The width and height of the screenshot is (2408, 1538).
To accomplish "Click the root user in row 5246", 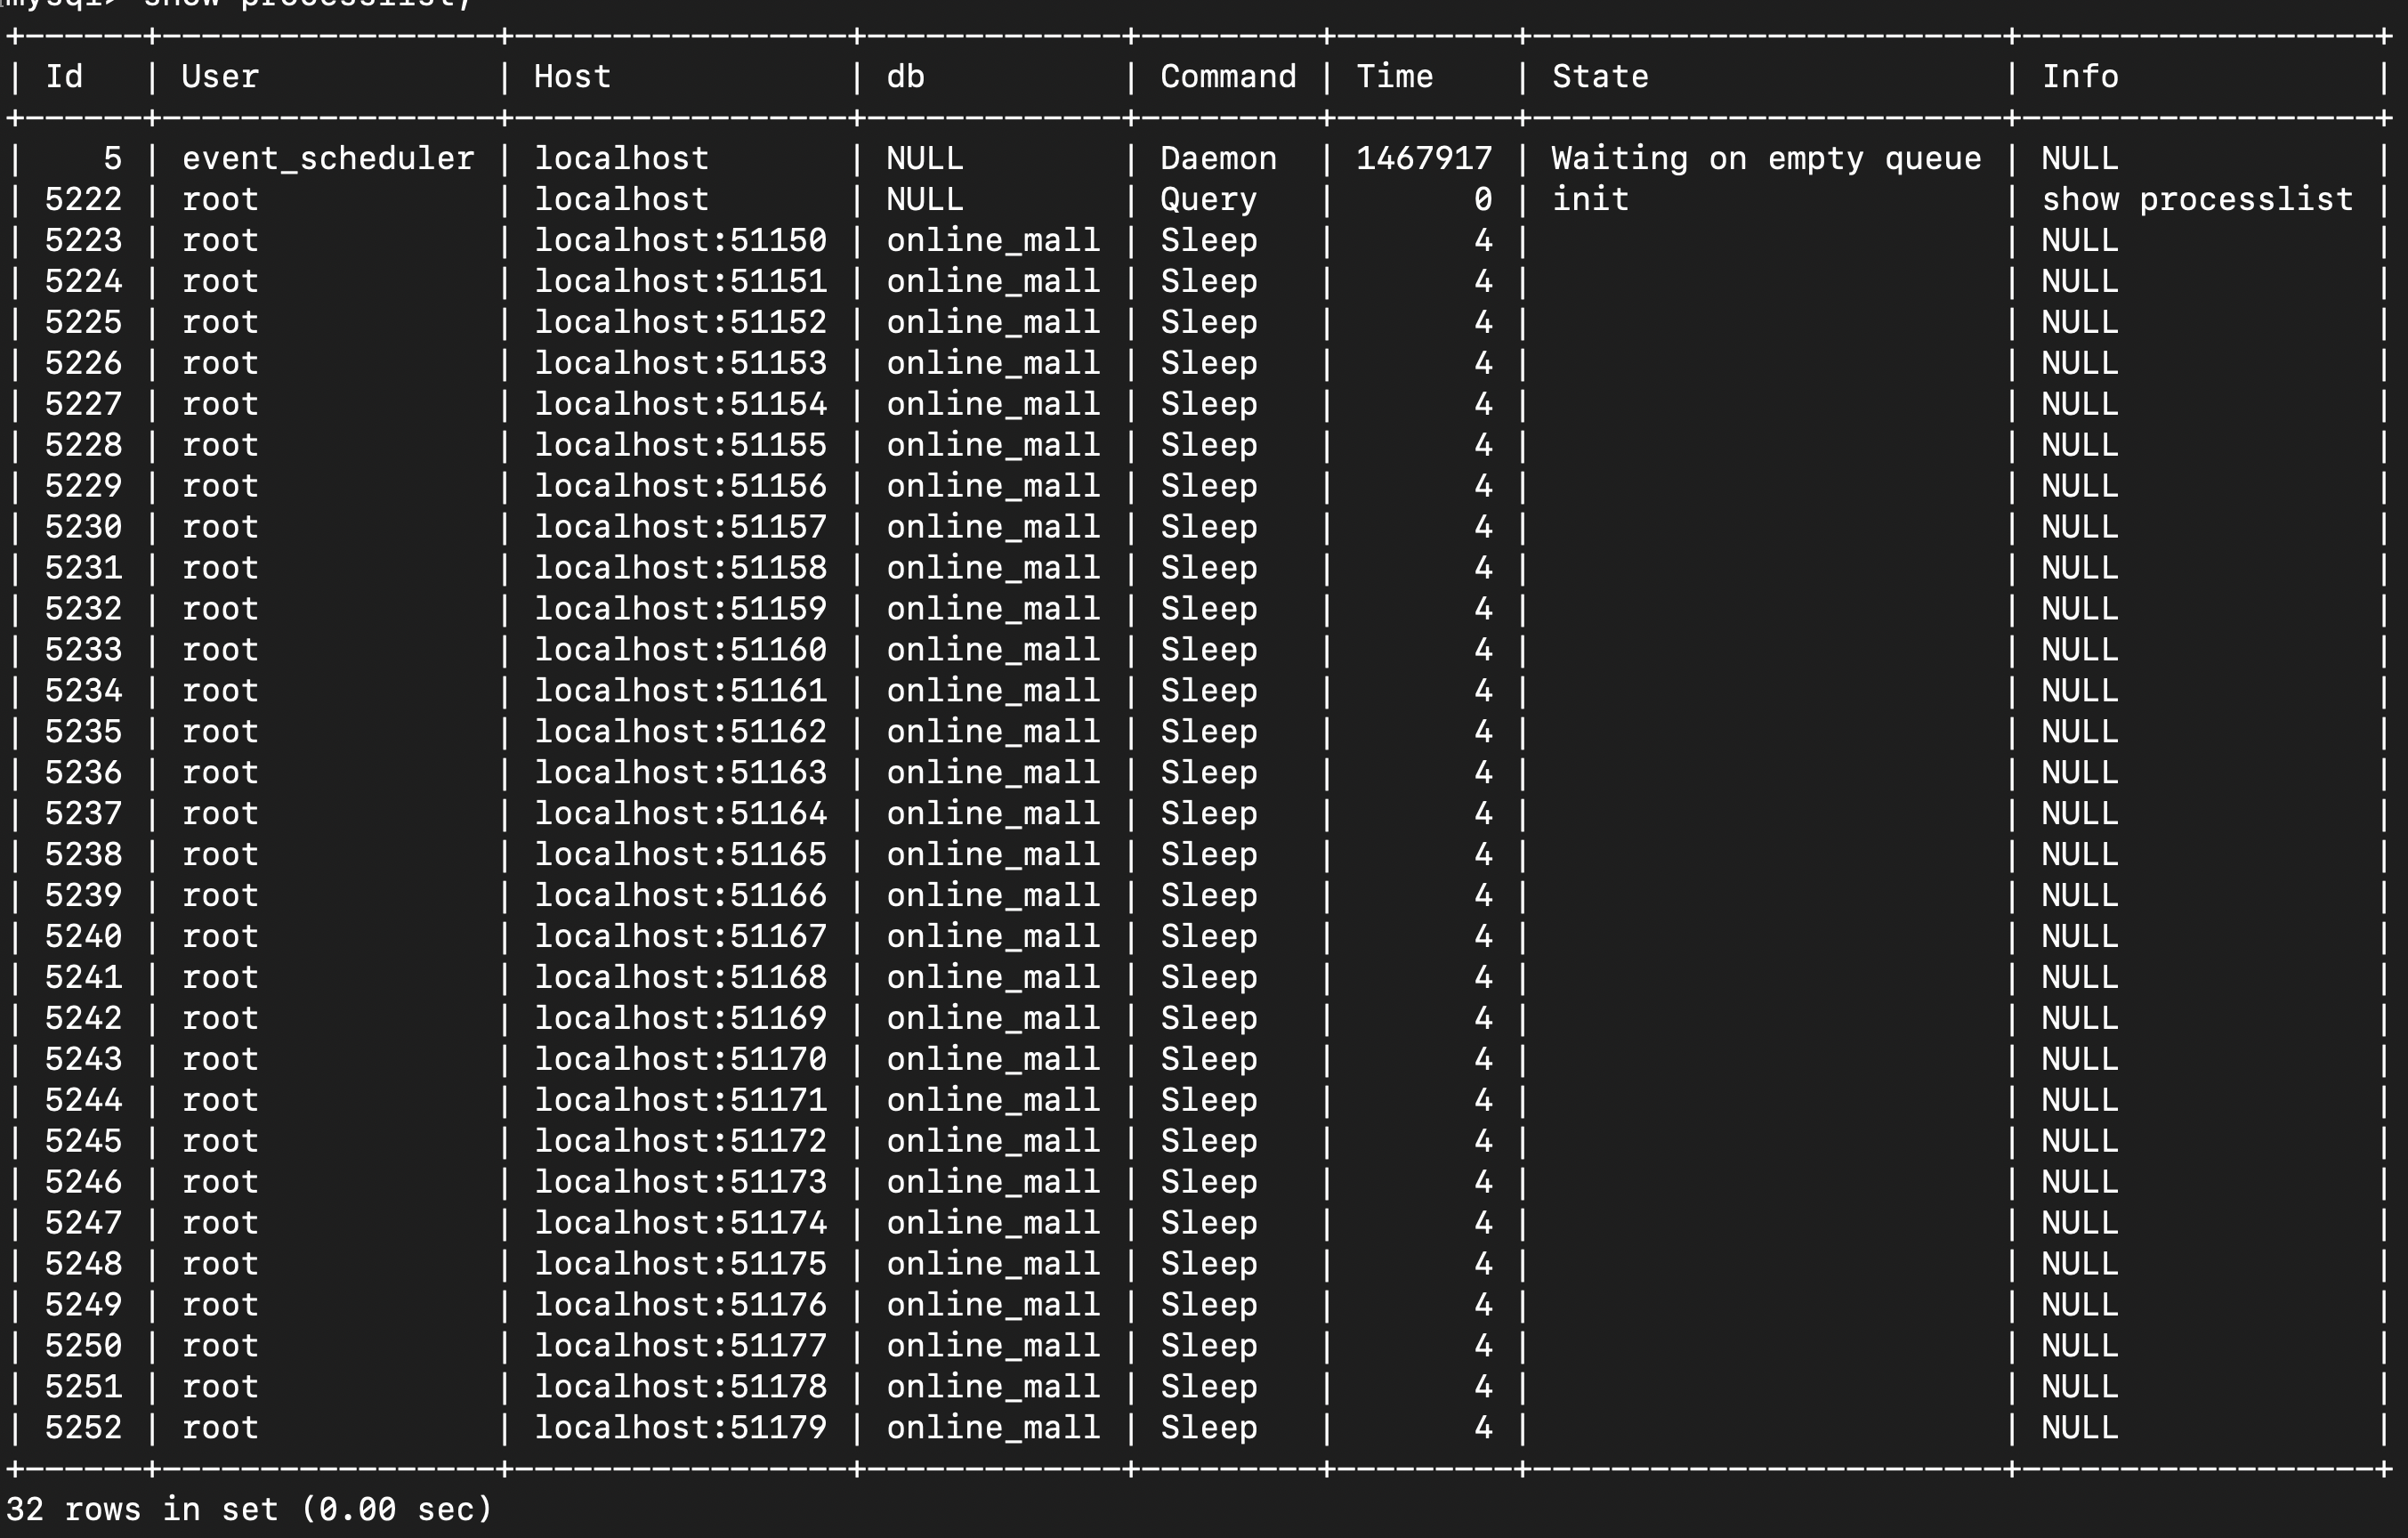I will point(220,1184).
